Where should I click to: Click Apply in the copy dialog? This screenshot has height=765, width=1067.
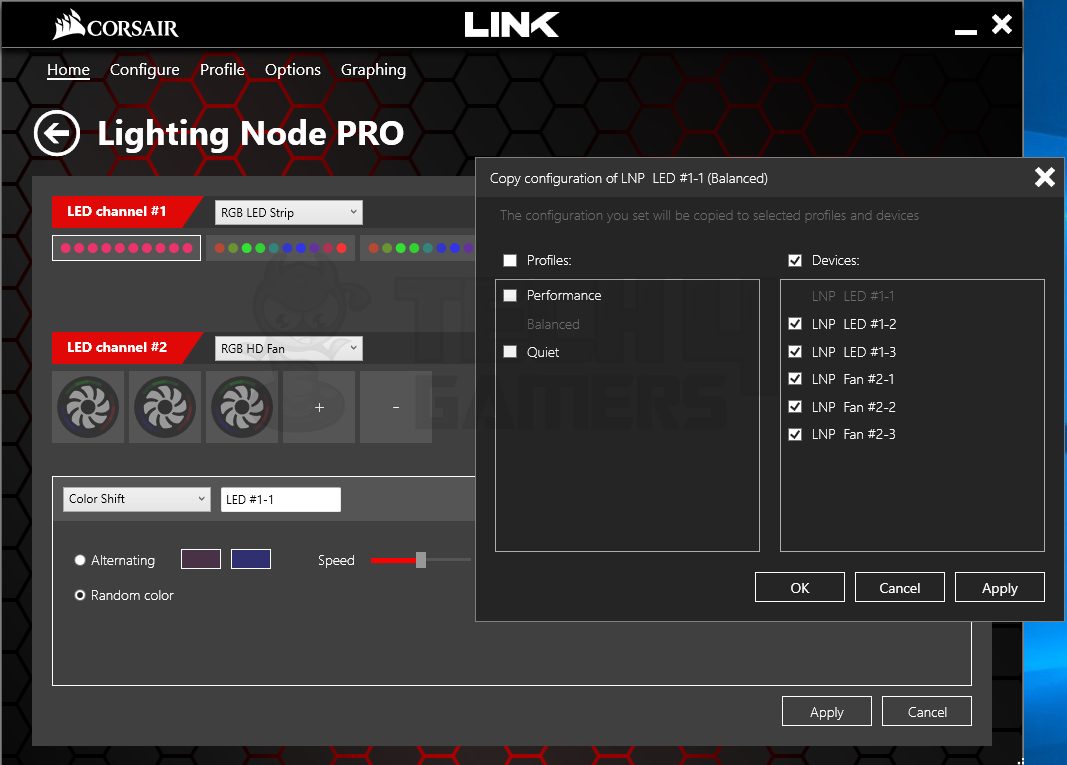tap(1000, 587)
